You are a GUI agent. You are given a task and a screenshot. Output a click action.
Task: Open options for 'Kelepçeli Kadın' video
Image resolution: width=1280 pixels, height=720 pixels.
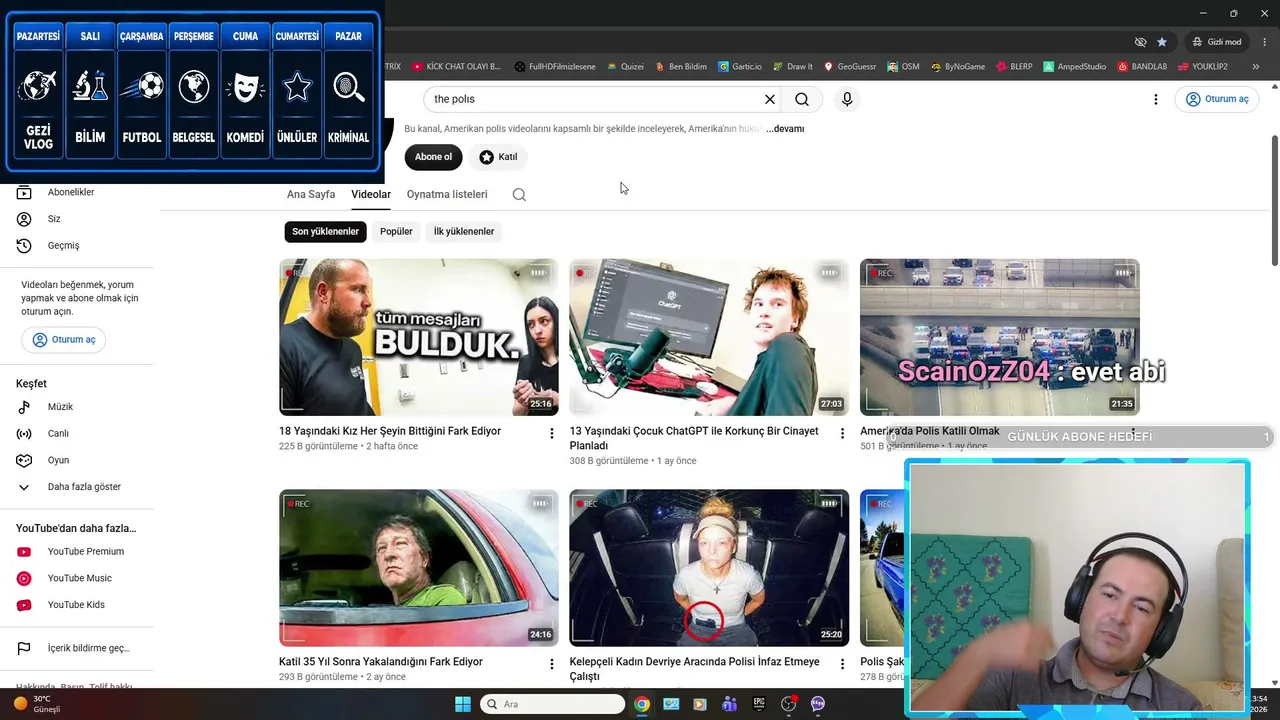click(841, 664)
